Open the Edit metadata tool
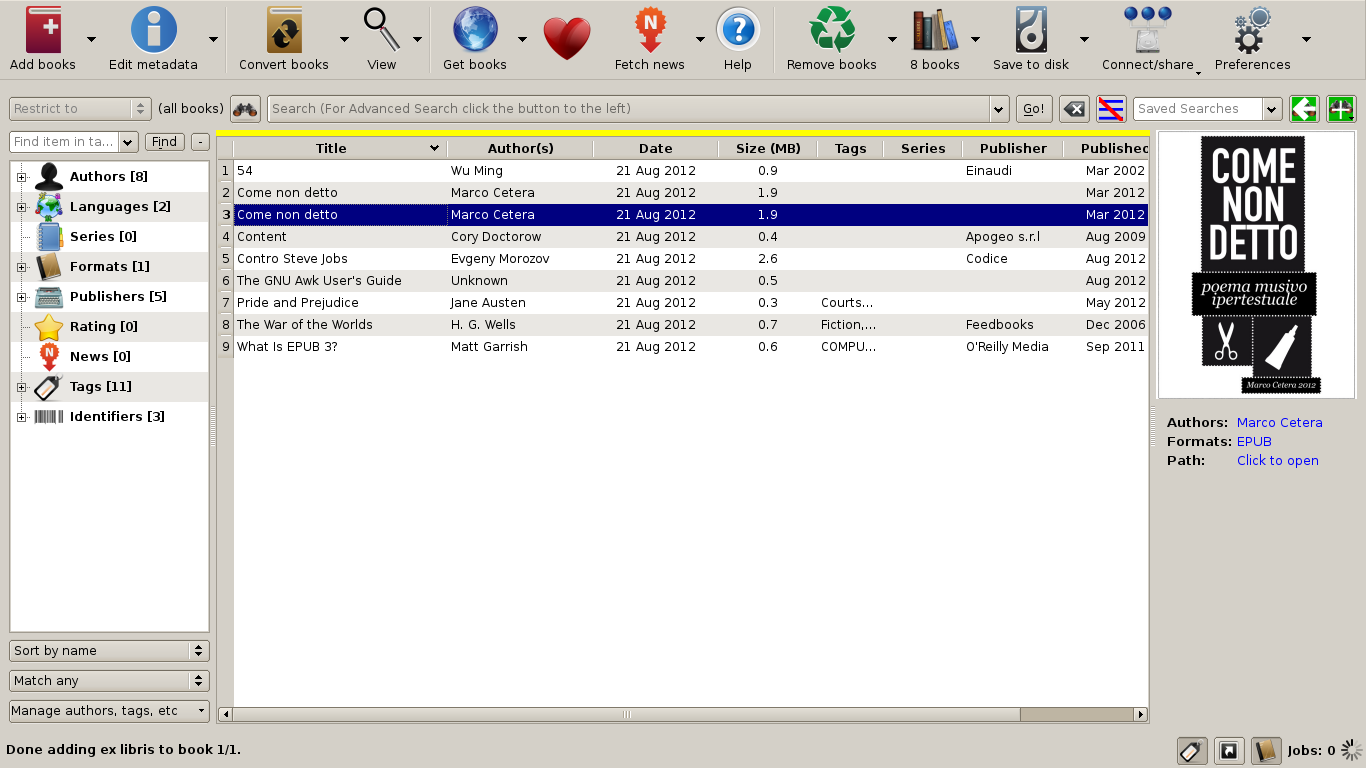This screenshot has height=768, width=1366. 153,30
